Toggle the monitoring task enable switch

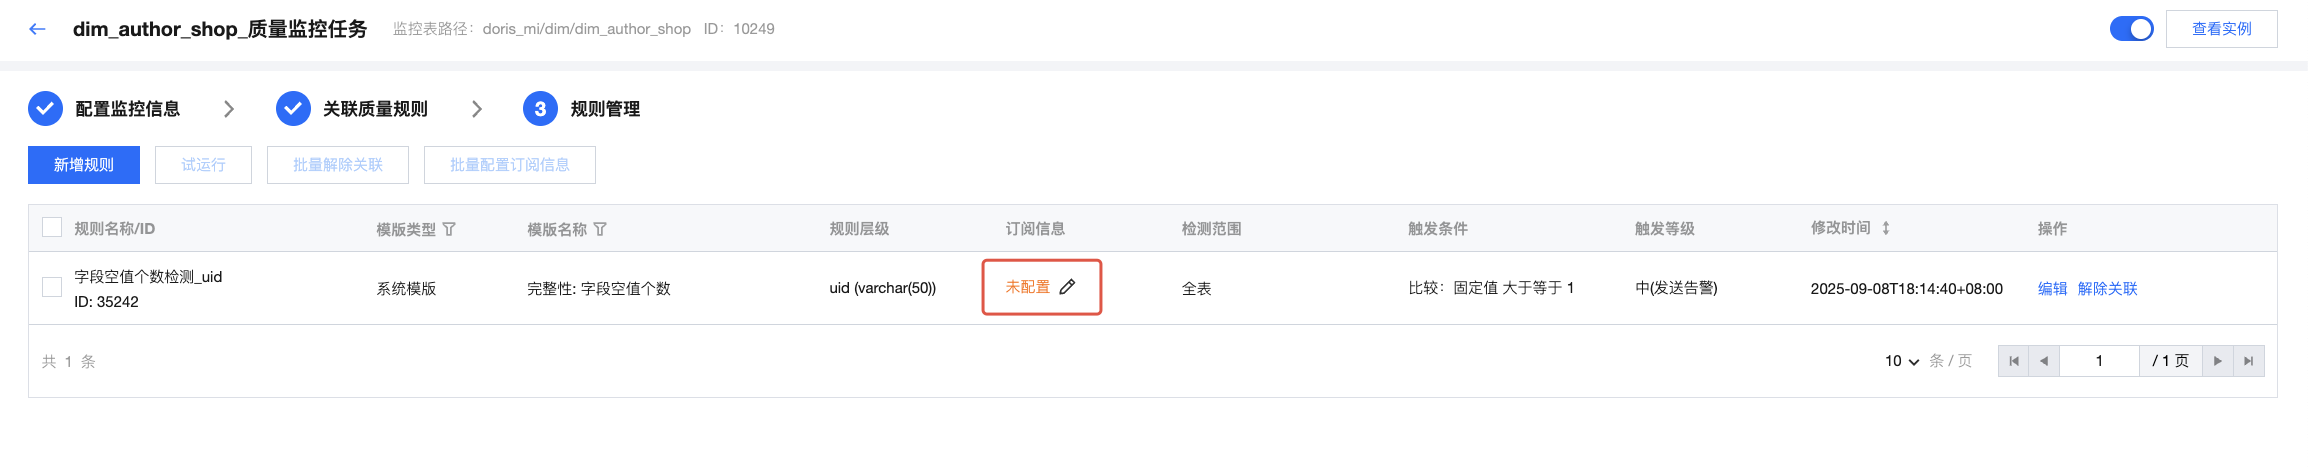(x=2130, y=29)
